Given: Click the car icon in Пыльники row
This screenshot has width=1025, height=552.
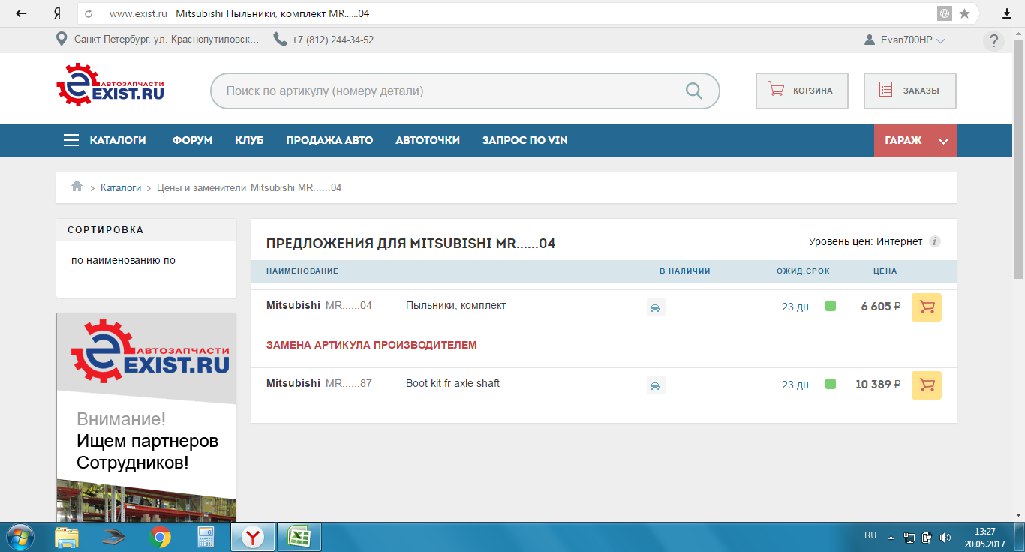Looking at the screenshot, I should coord(655,307).
